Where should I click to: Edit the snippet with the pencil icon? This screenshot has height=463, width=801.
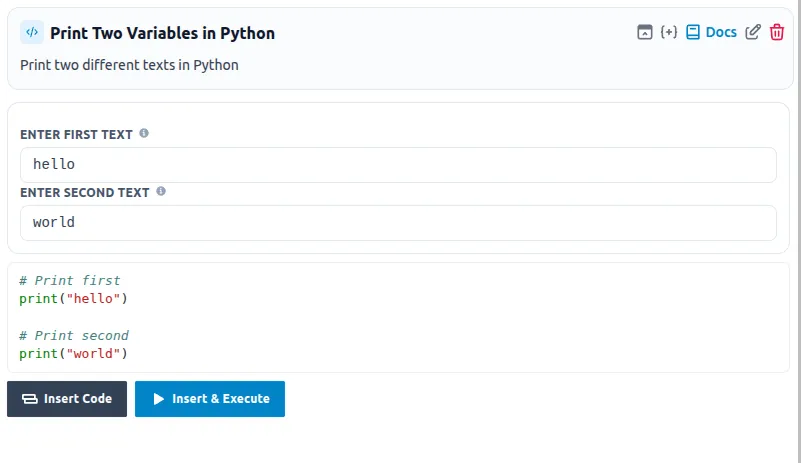(x=753, y=32)
